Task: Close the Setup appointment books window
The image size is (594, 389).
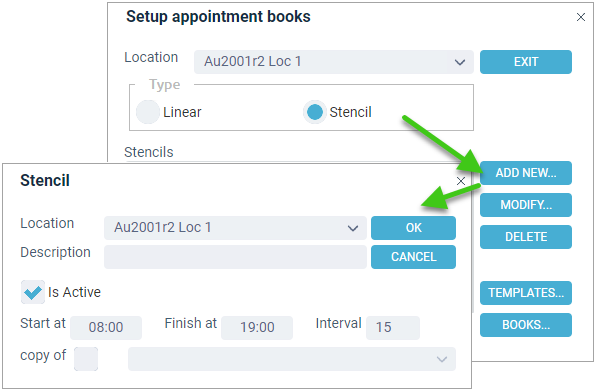Action: click(581, 17)
